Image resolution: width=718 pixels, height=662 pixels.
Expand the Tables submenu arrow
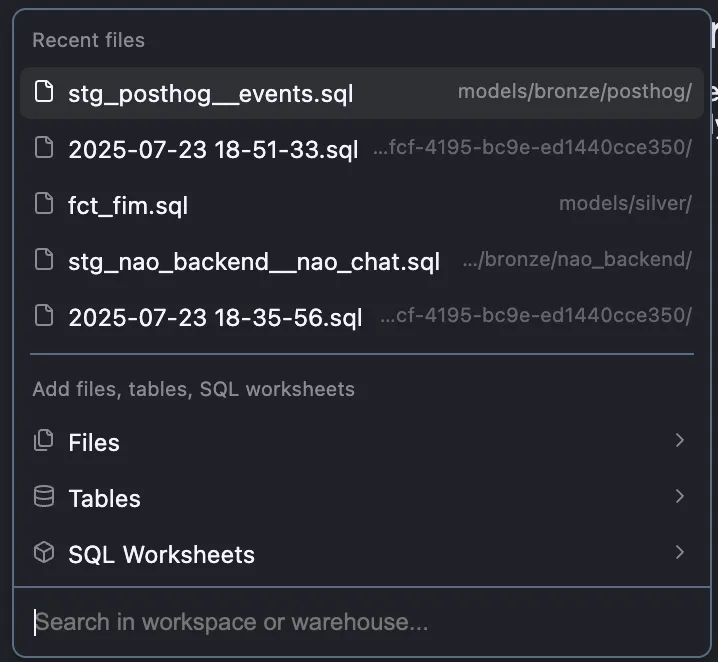(x=680, y=497)
